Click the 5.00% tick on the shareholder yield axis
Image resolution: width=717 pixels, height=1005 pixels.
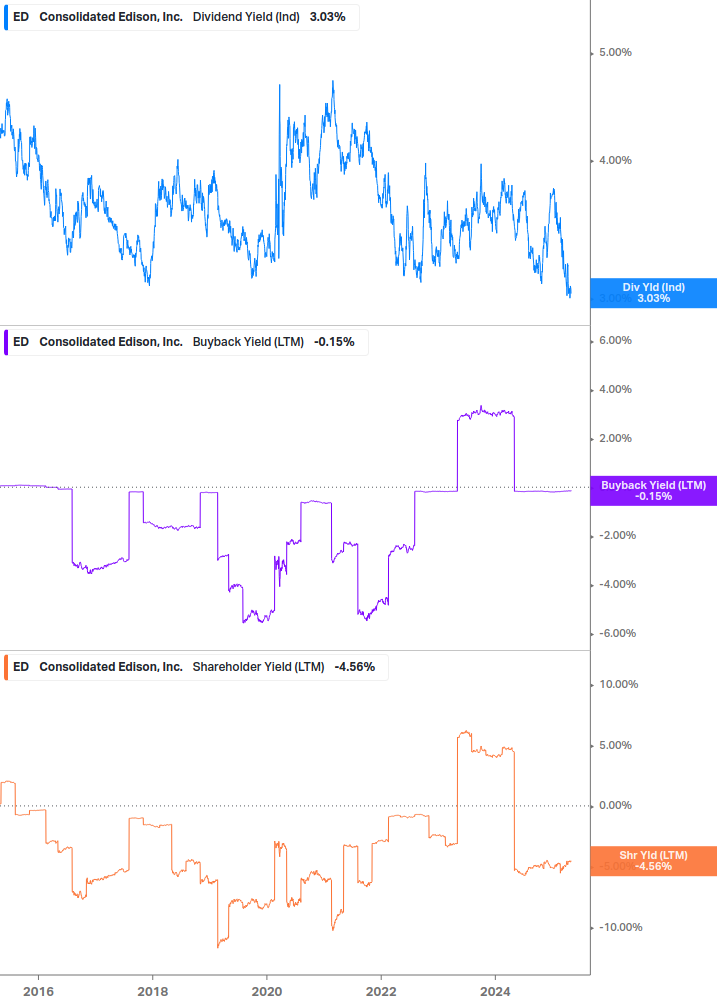(x=615, y=745)
